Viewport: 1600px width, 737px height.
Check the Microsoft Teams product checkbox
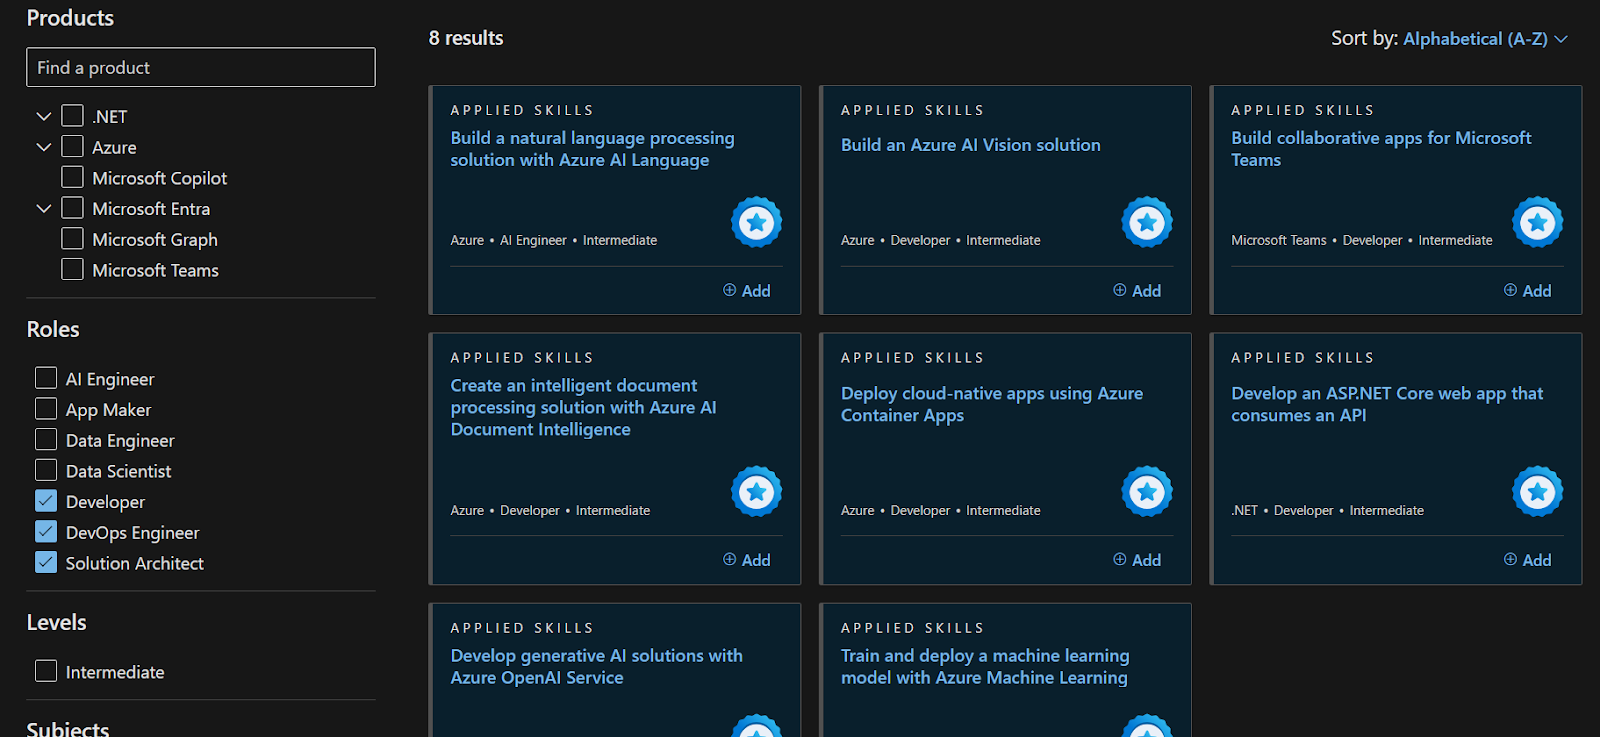(x=72, y=270)
